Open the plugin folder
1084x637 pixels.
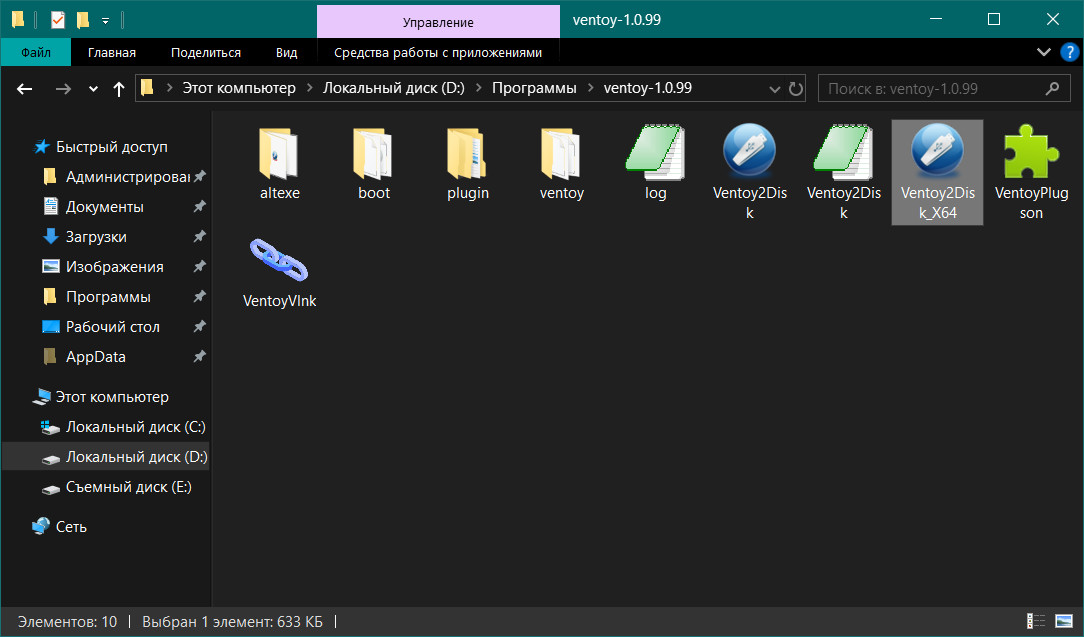467,163
